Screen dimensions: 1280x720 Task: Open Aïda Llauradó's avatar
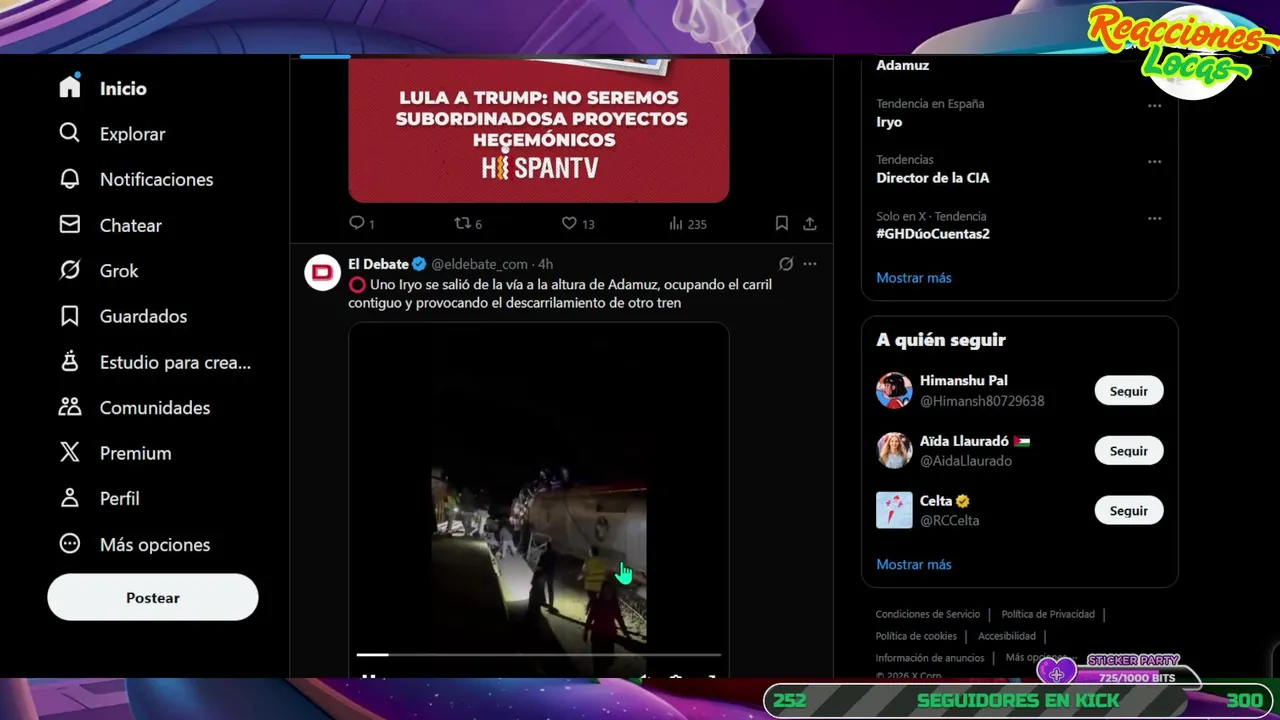(x=894, y=450)
